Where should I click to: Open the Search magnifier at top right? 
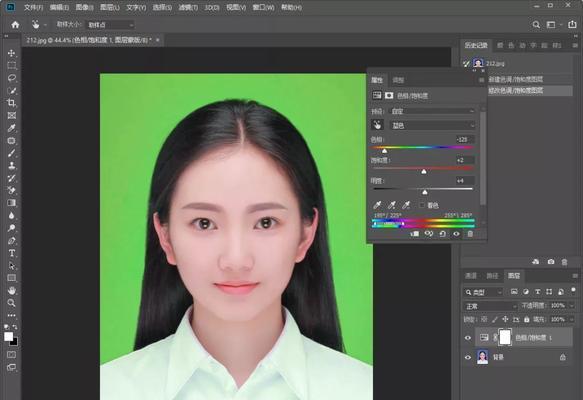[x=536, y=25]
